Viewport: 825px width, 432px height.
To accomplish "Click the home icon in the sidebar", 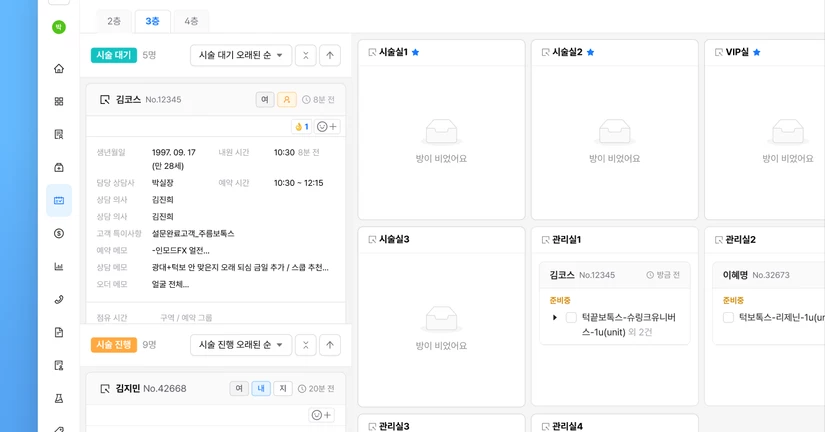I will pos(59,69).
